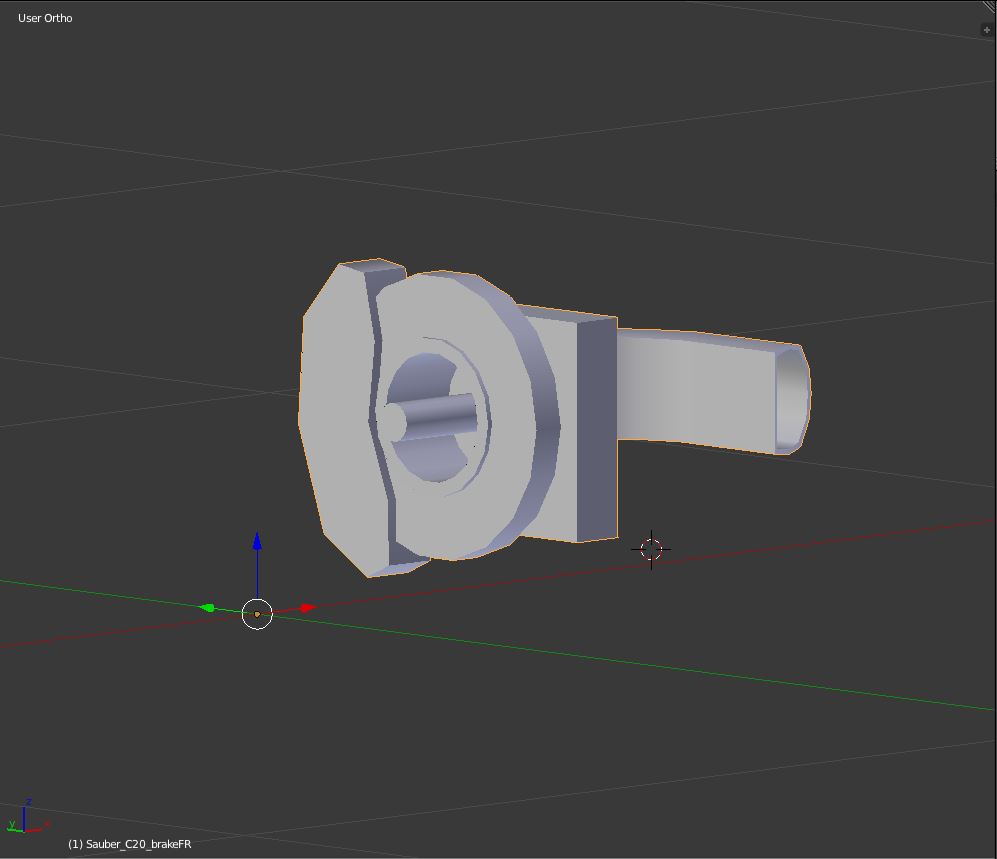Grab the red X-axis manipulator arrow

pos(308,608)
